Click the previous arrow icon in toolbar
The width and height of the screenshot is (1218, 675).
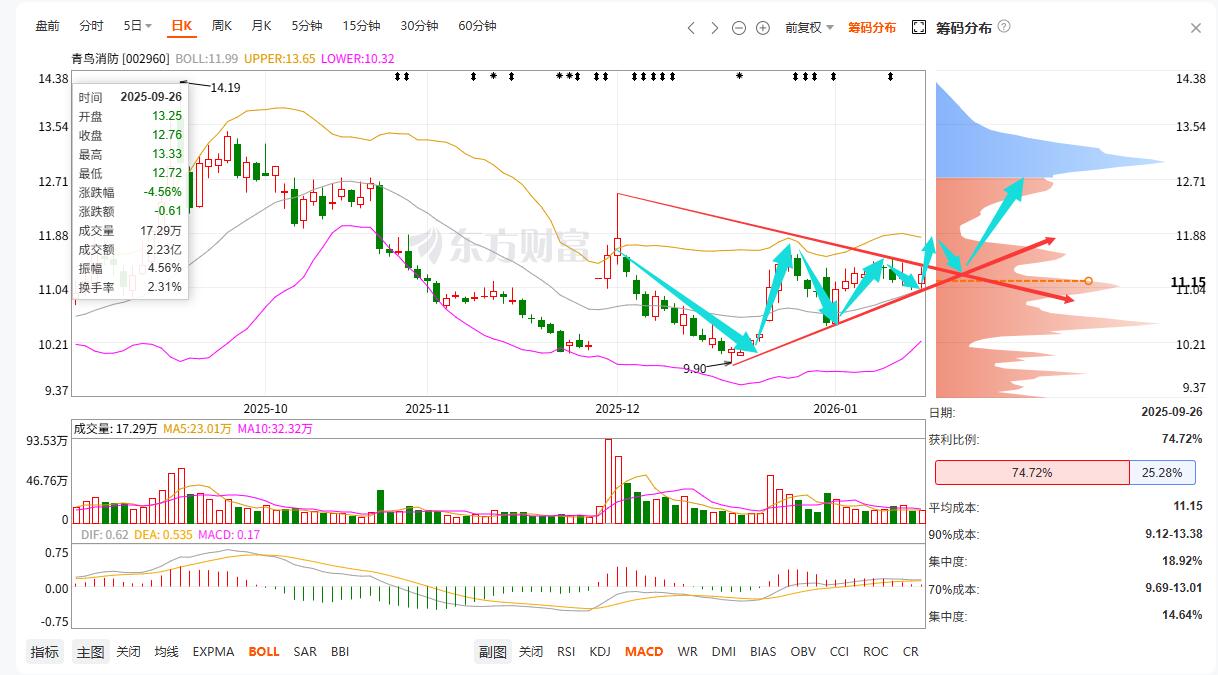[691, 28]
